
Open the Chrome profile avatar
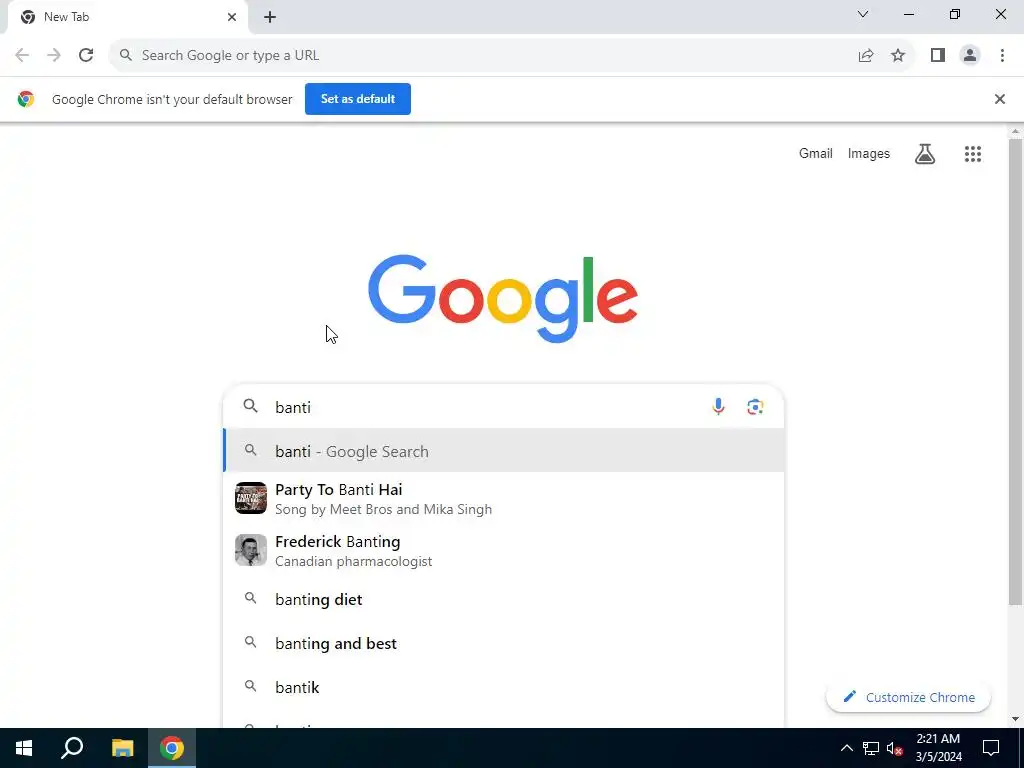pyautogui.click(x=970, y=56)
